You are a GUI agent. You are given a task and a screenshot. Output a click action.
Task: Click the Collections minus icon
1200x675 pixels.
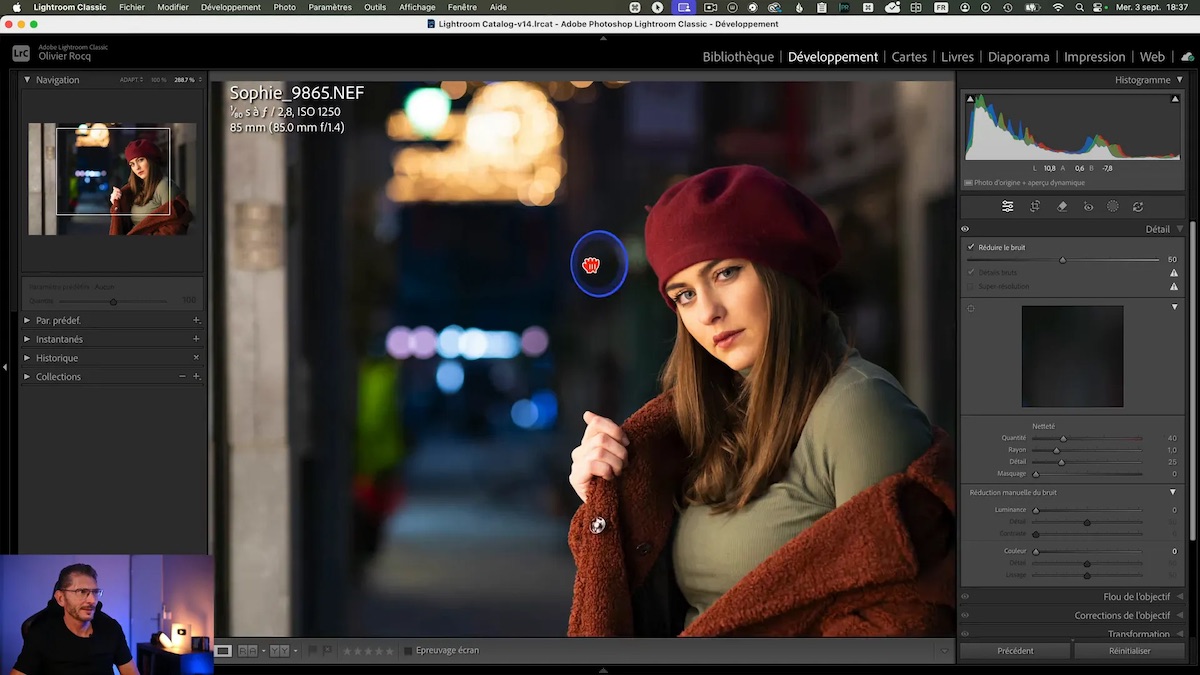click(x=182, y=377)
